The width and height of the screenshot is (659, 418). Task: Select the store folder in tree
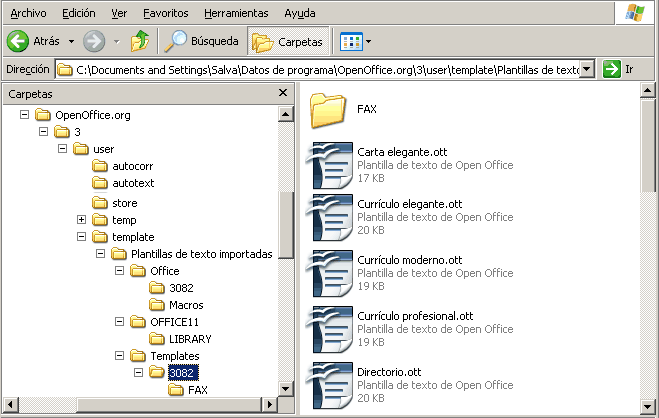115,203
